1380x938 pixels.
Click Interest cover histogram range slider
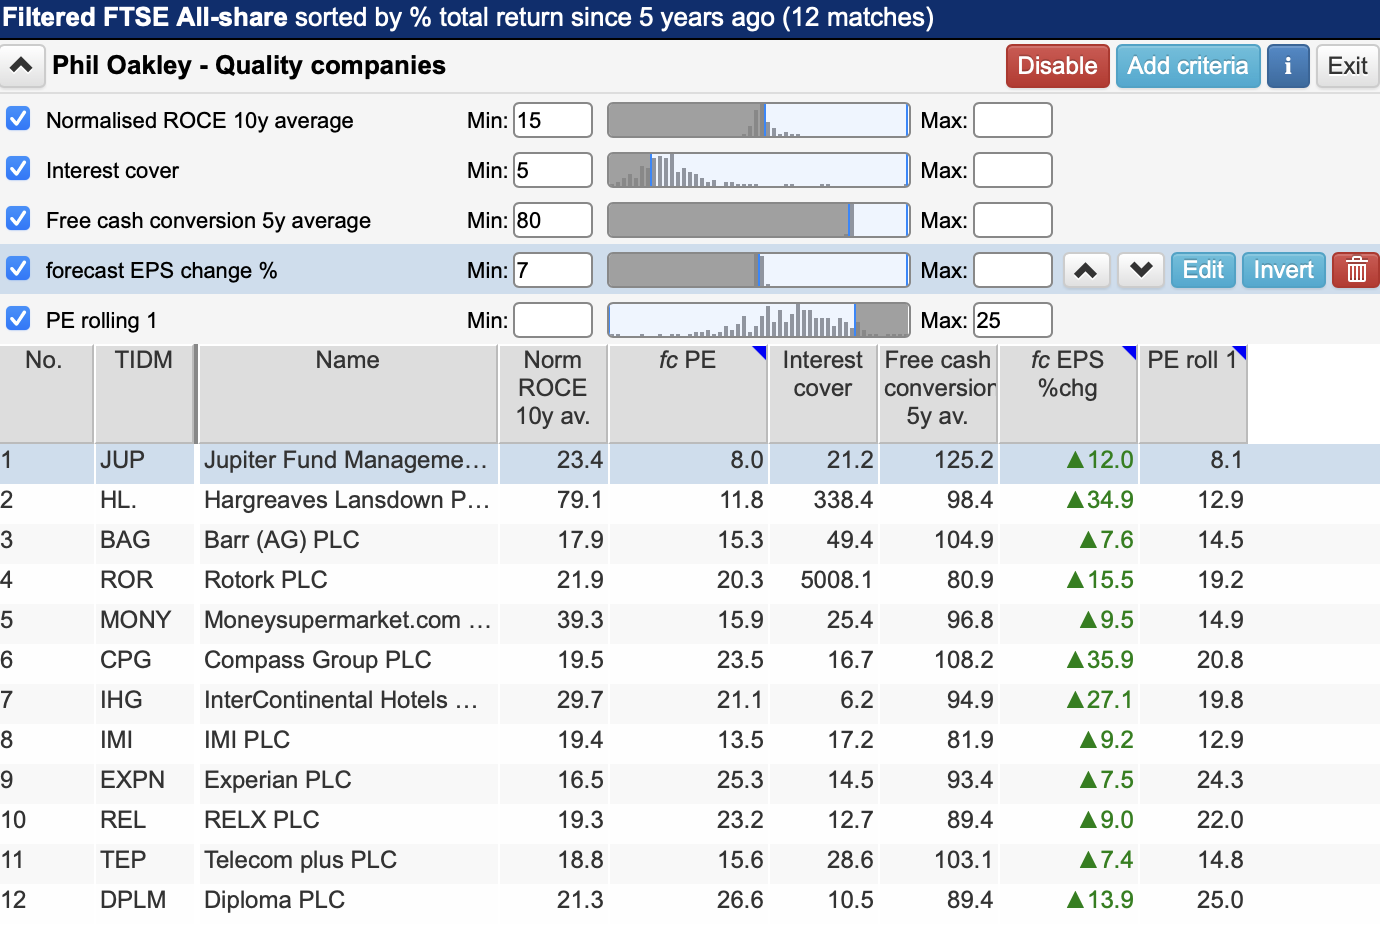[759, 170]
